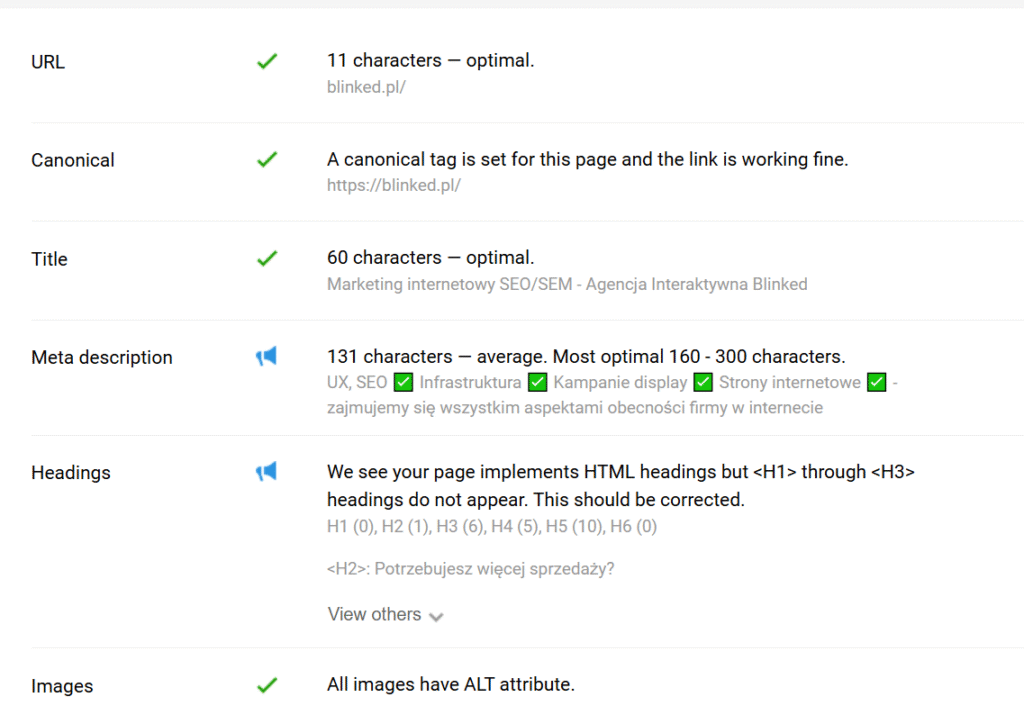Click the green check emoji after "Strony internetowe"
The image size is (1024, 706).
[x=877, y=382]
